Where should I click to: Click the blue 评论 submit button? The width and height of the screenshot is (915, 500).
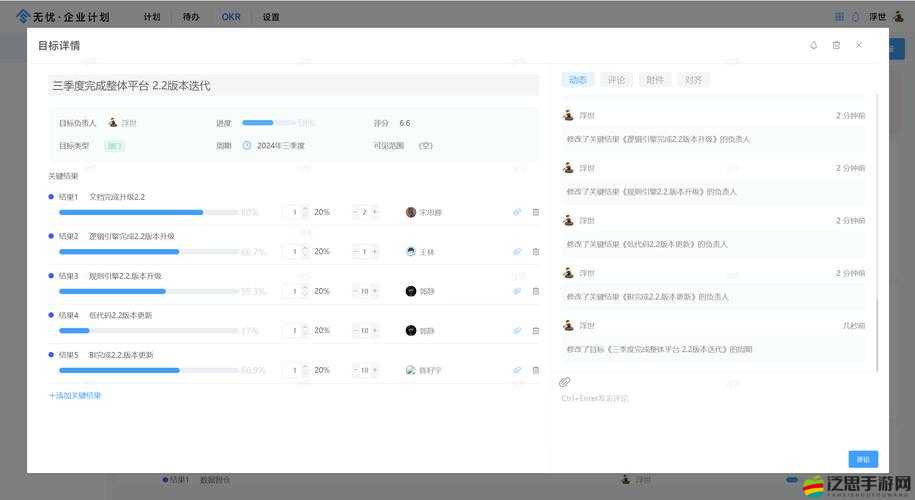coord(862,459)
